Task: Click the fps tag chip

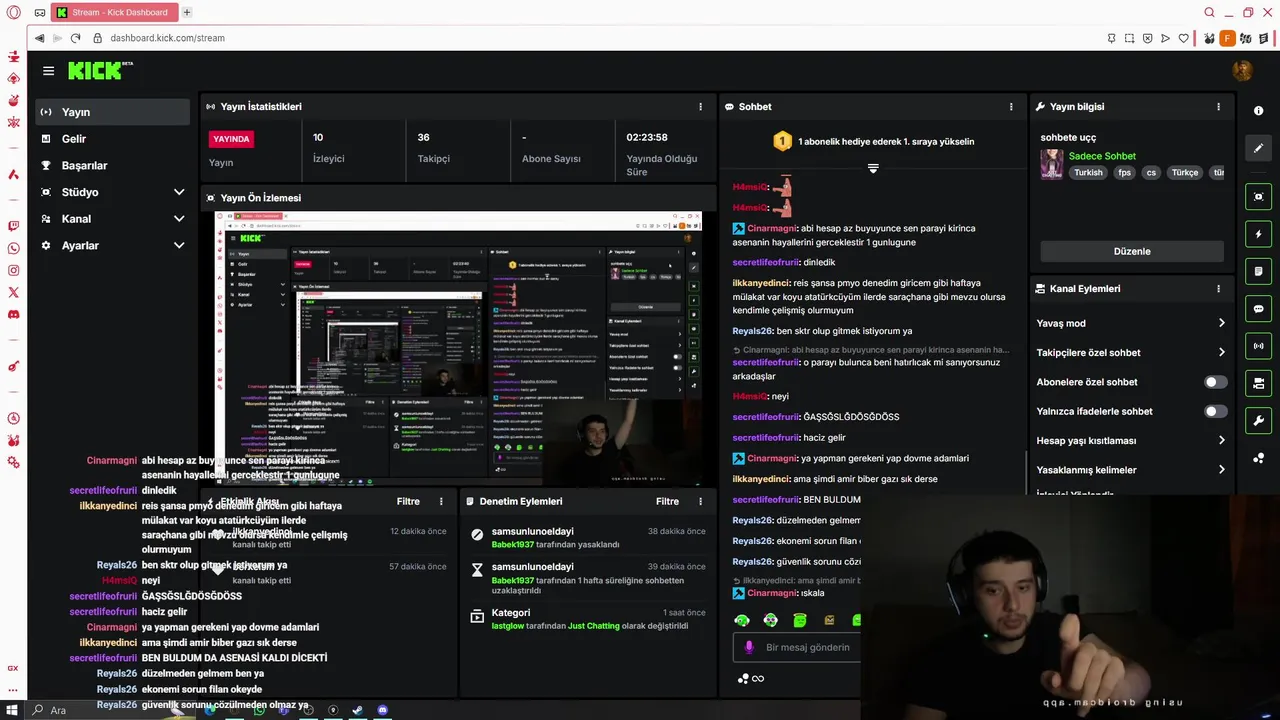Action: tap(1124, 172)
